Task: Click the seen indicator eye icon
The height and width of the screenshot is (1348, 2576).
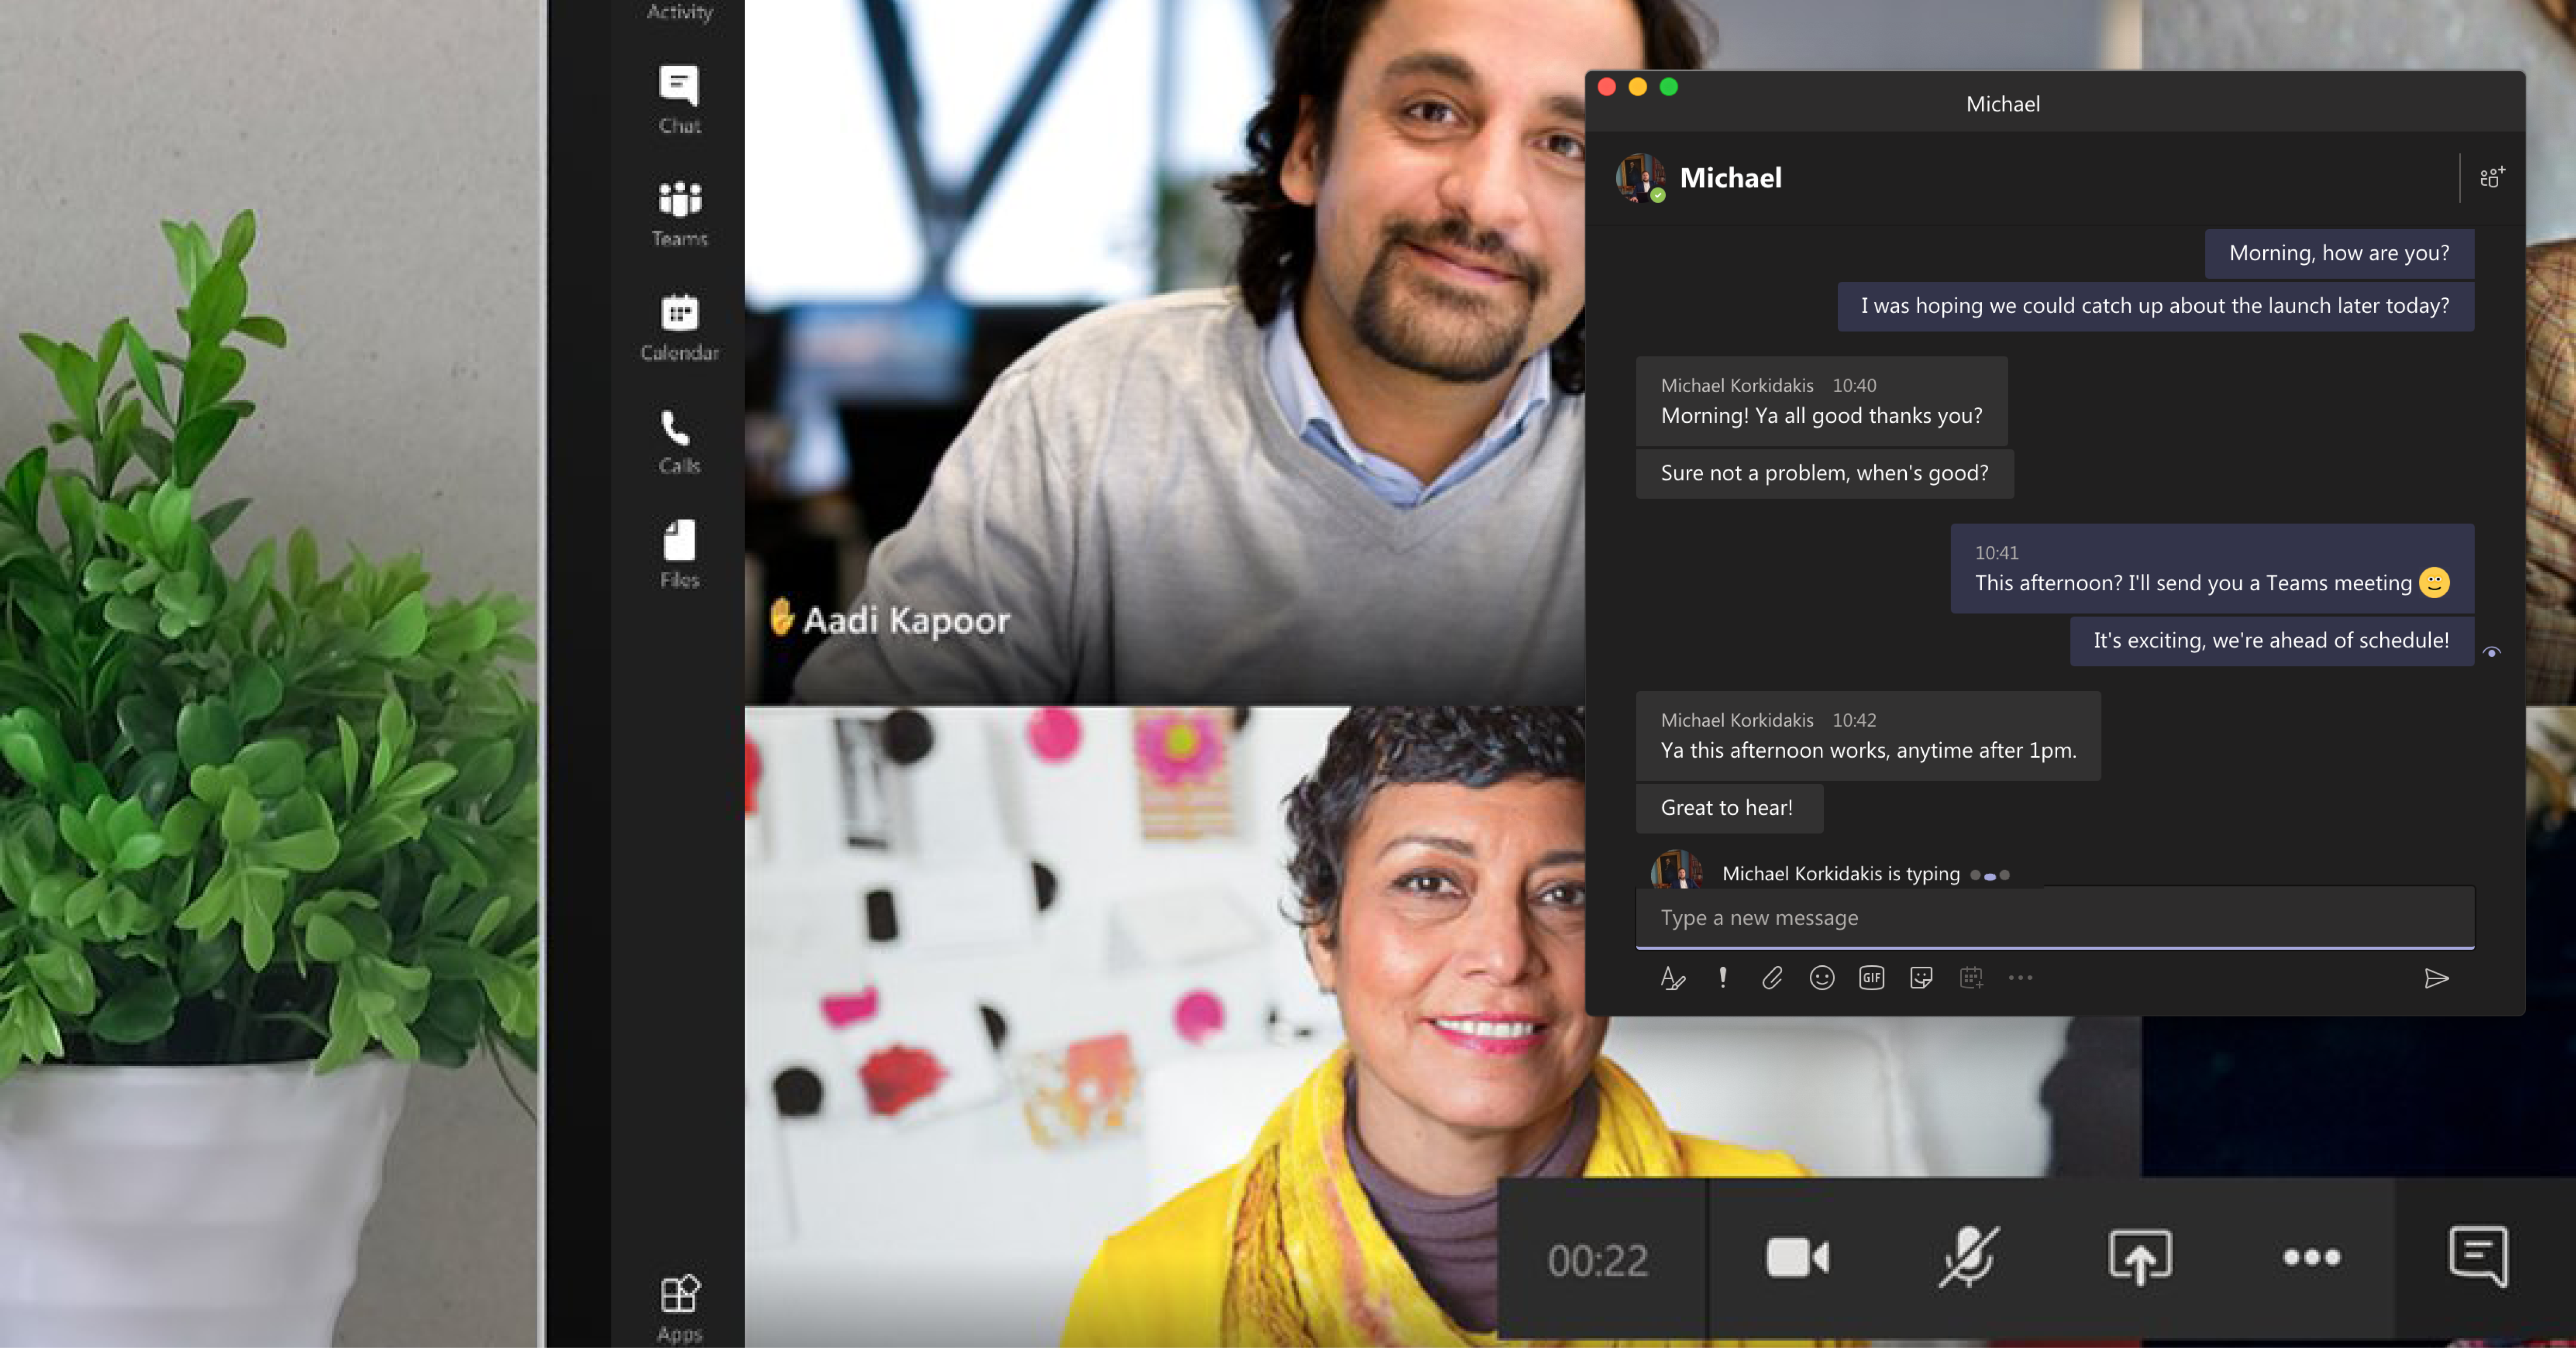Action: 2491,652
